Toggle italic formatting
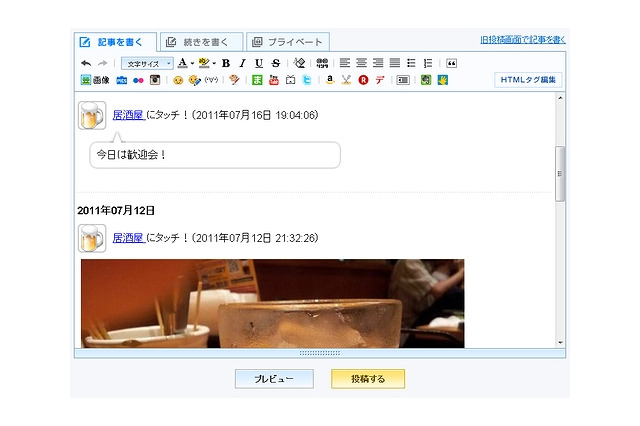Image resolution: width=640 pixels, height=426 pixels. click(x=242, y=63)
